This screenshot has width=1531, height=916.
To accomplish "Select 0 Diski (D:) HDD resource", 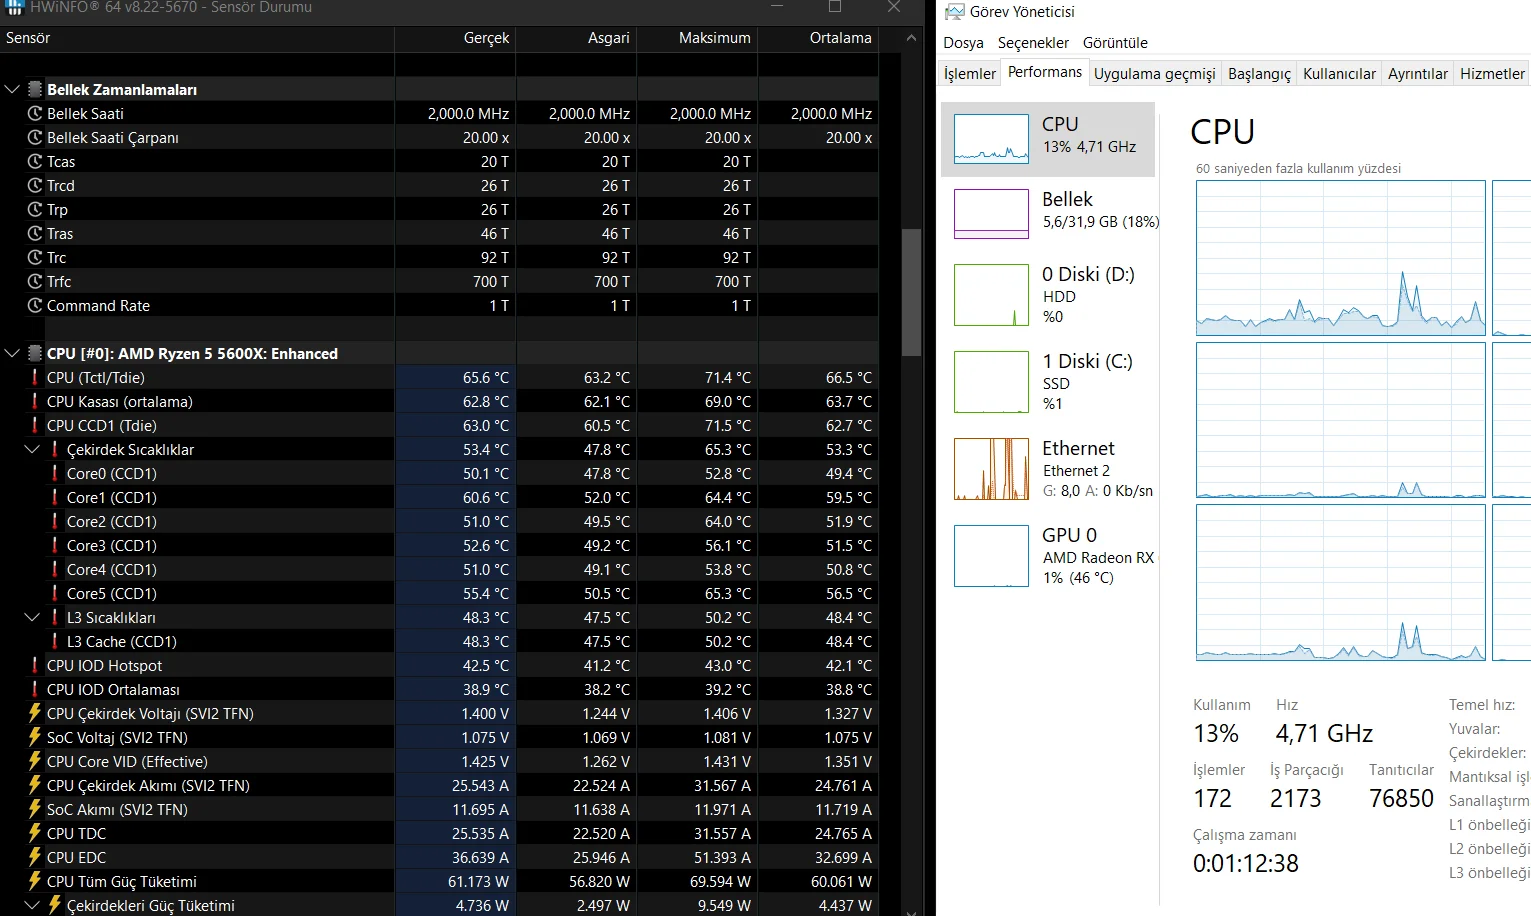I will pos(1048,295).
